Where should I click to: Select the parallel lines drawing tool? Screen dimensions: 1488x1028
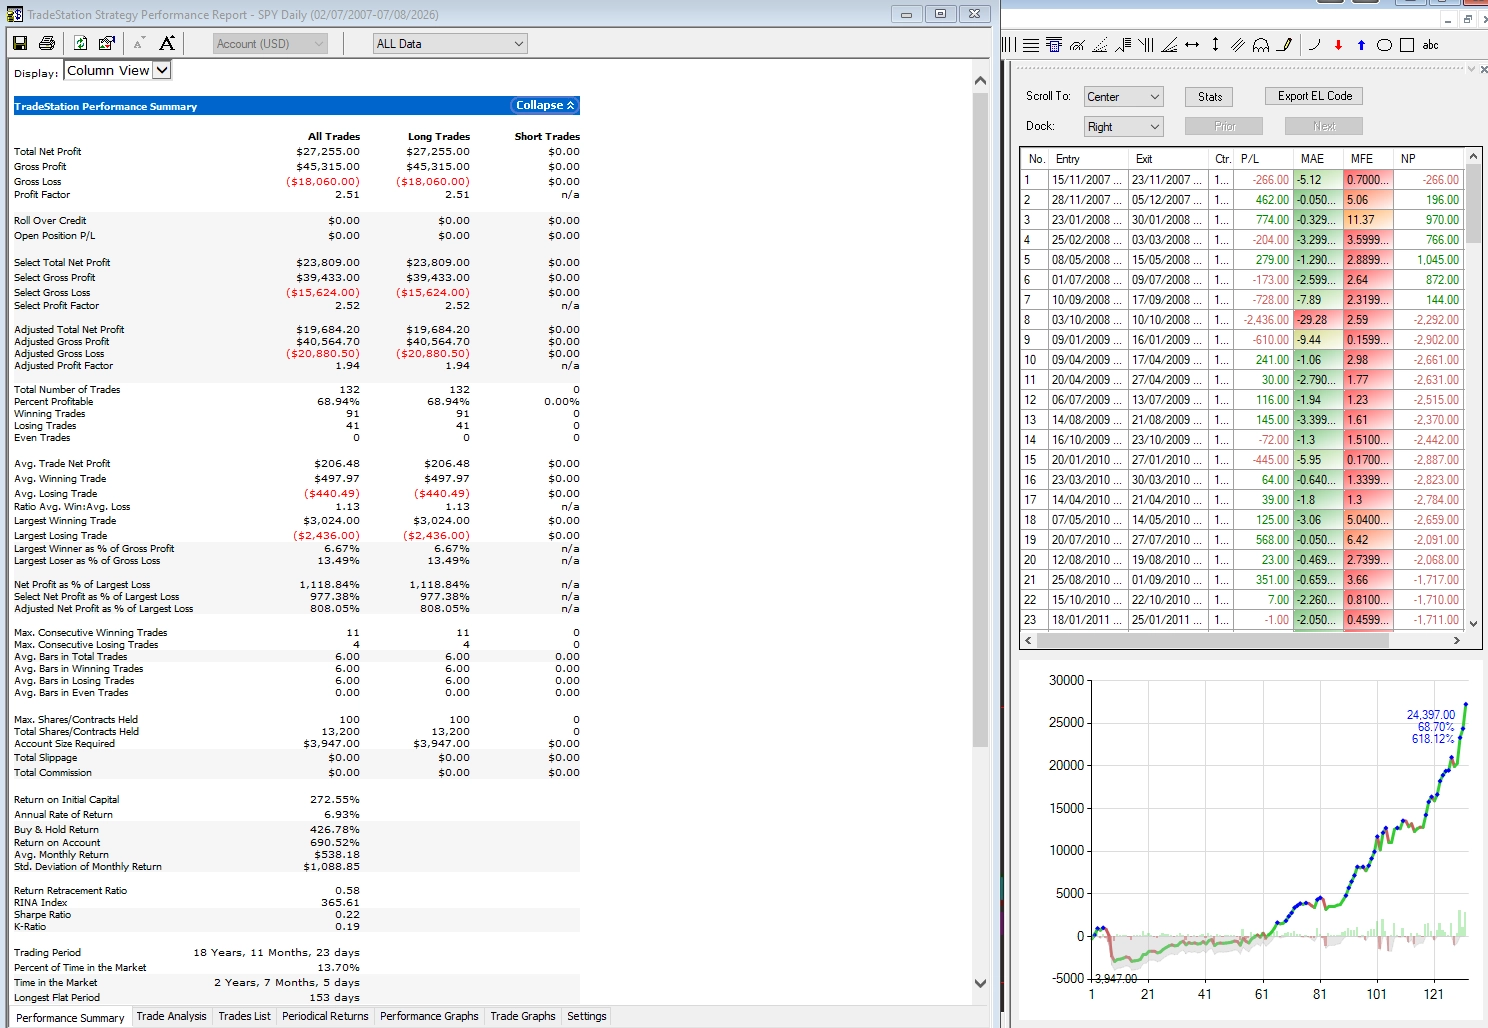point(1238,45)
